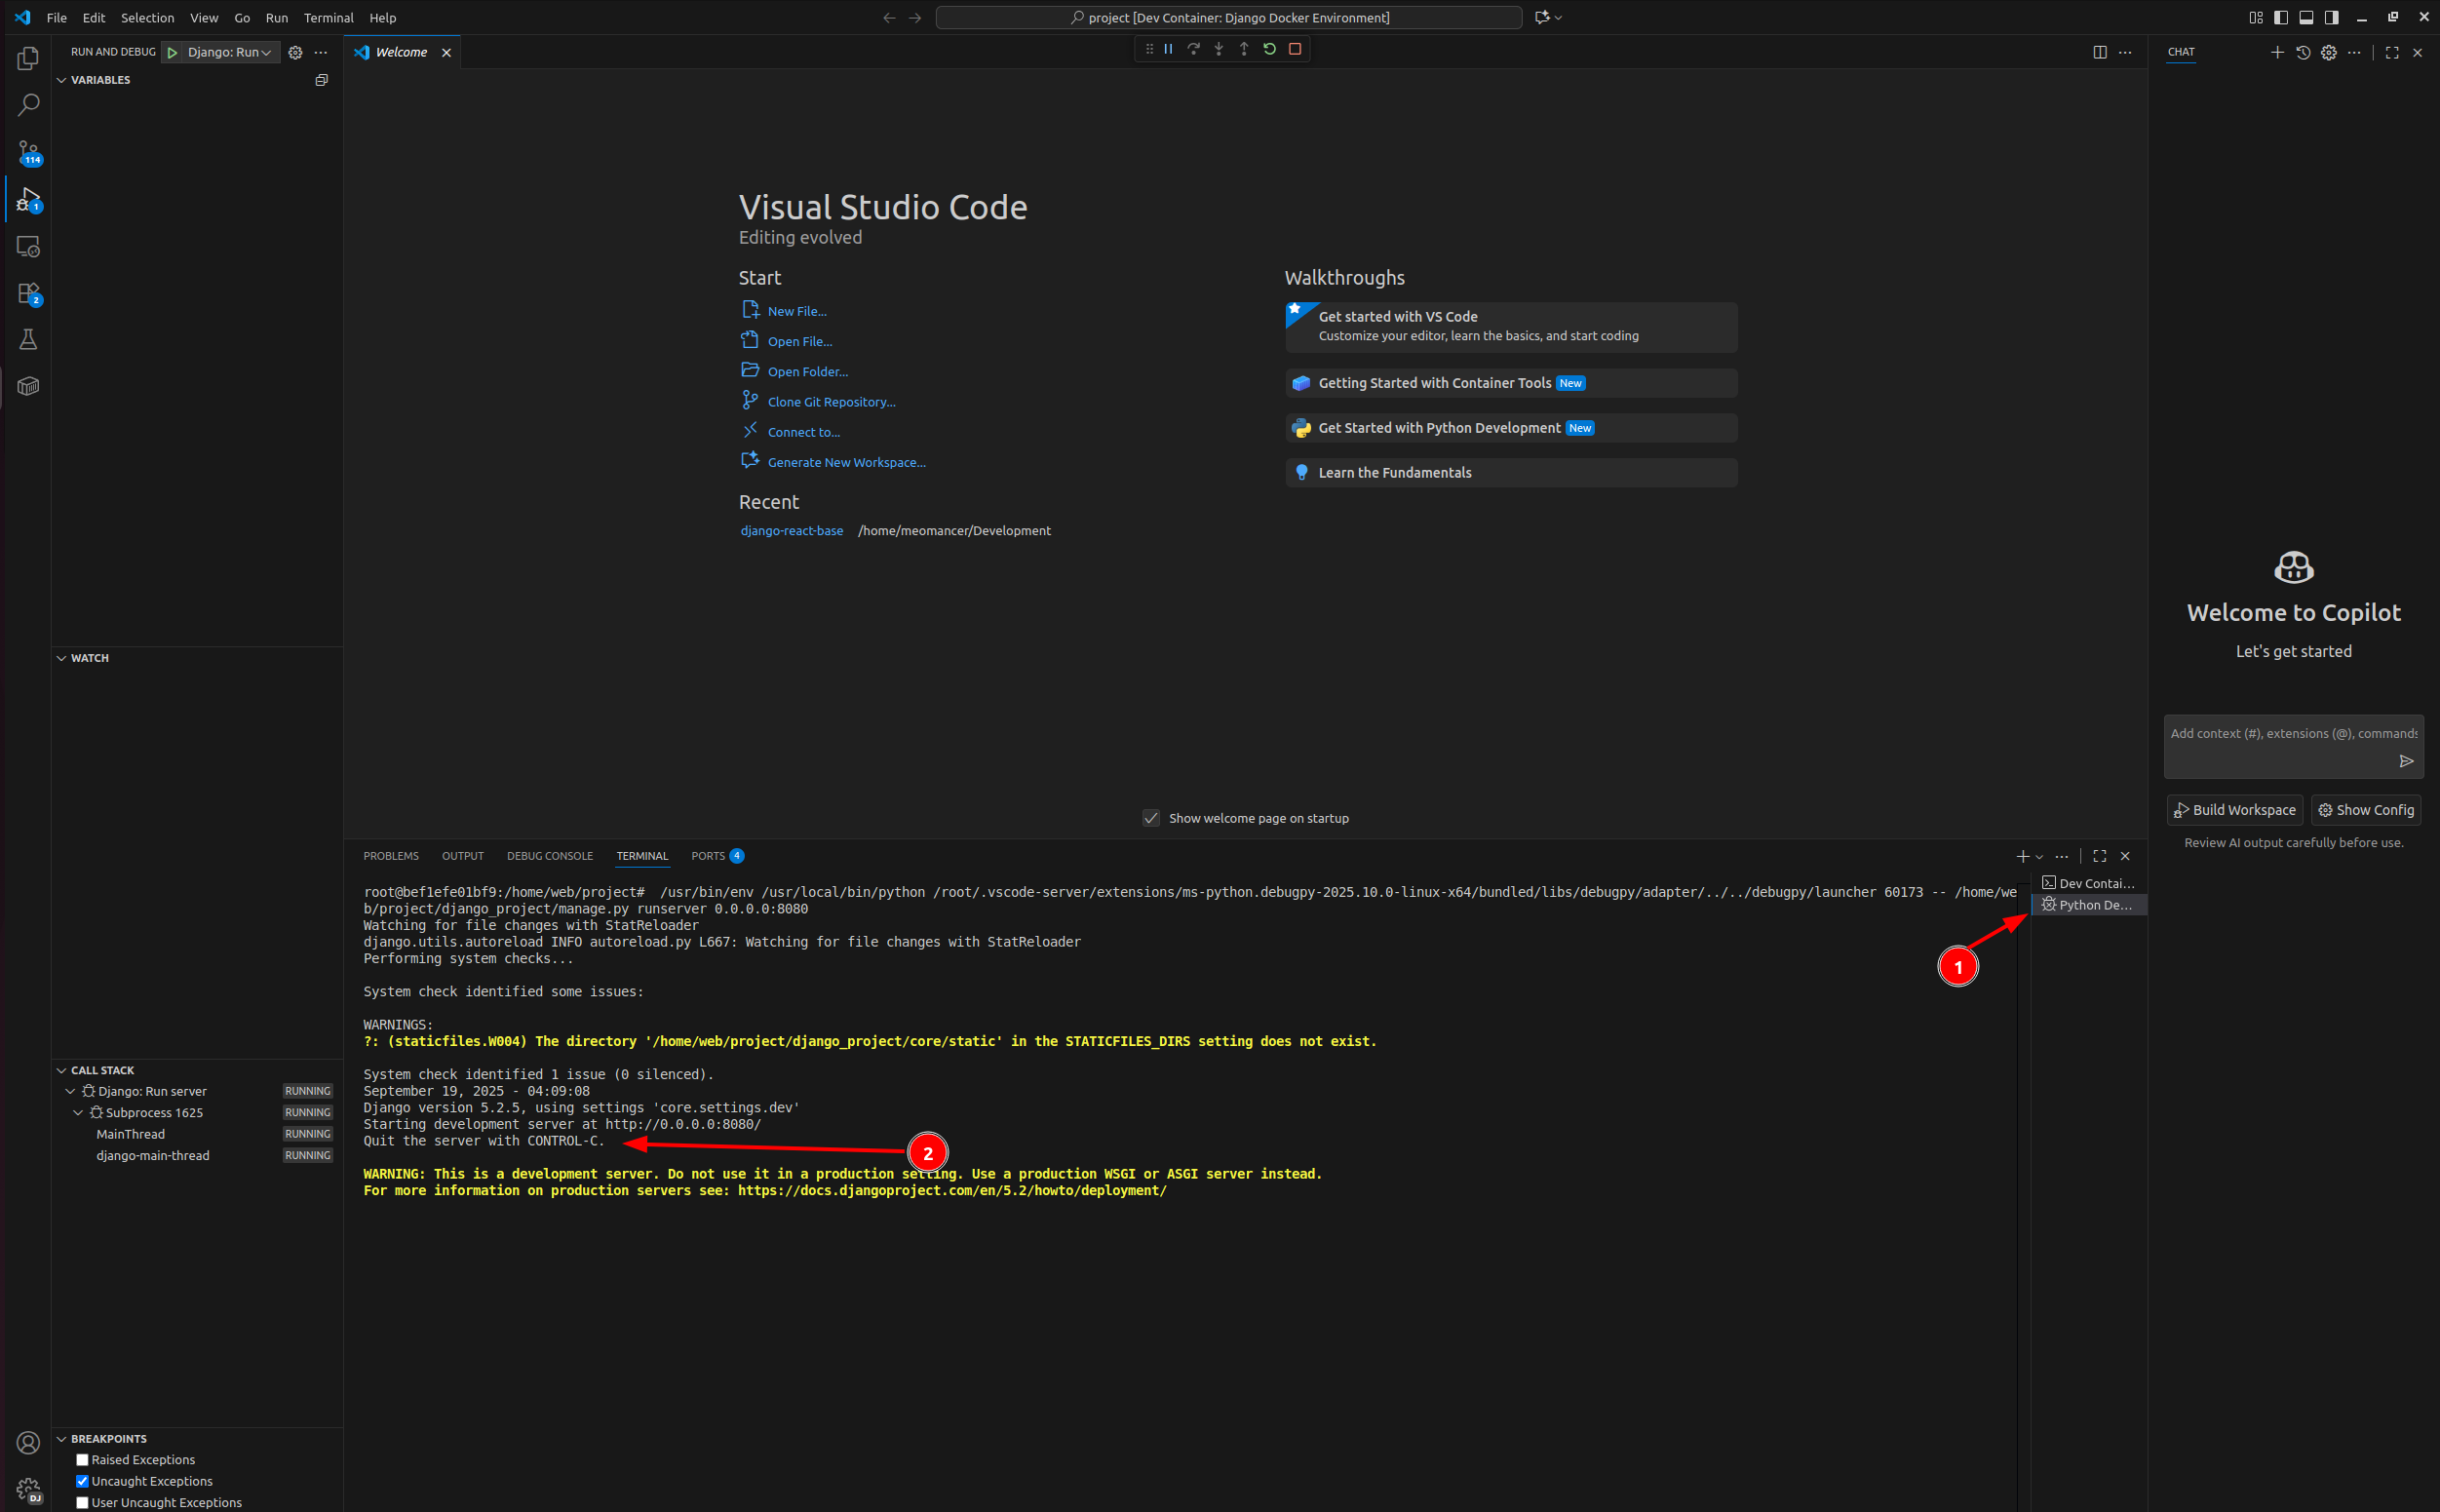Open the Extensions view in activity bar

[x=28, y=293]
